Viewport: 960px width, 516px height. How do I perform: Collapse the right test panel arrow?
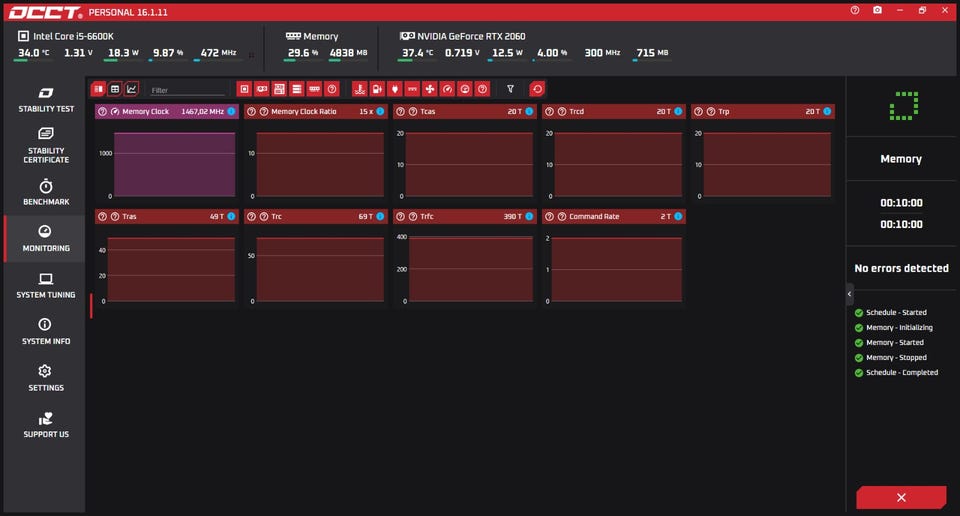tap(849, 294)
